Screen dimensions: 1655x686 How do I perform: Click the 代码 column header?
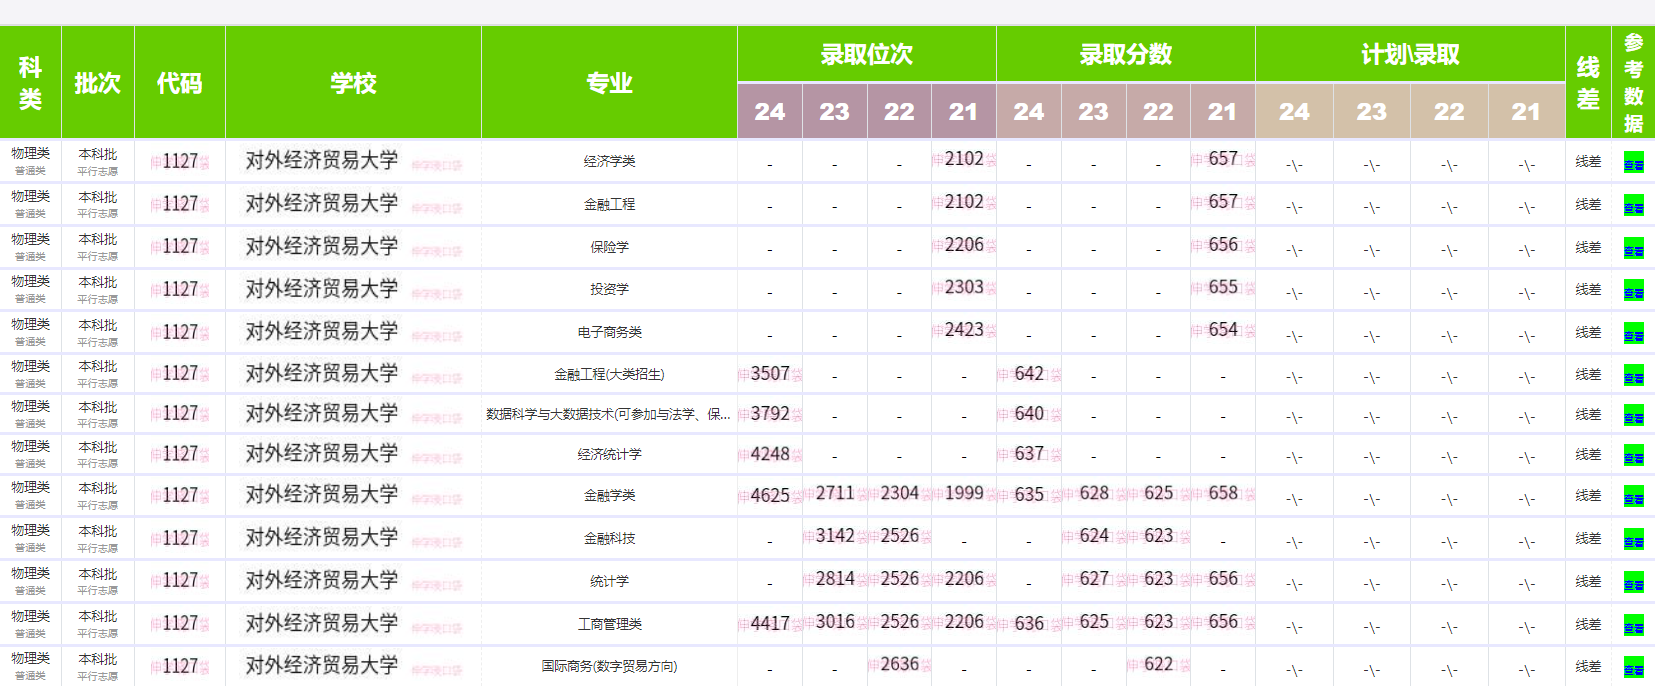(179, 83)
